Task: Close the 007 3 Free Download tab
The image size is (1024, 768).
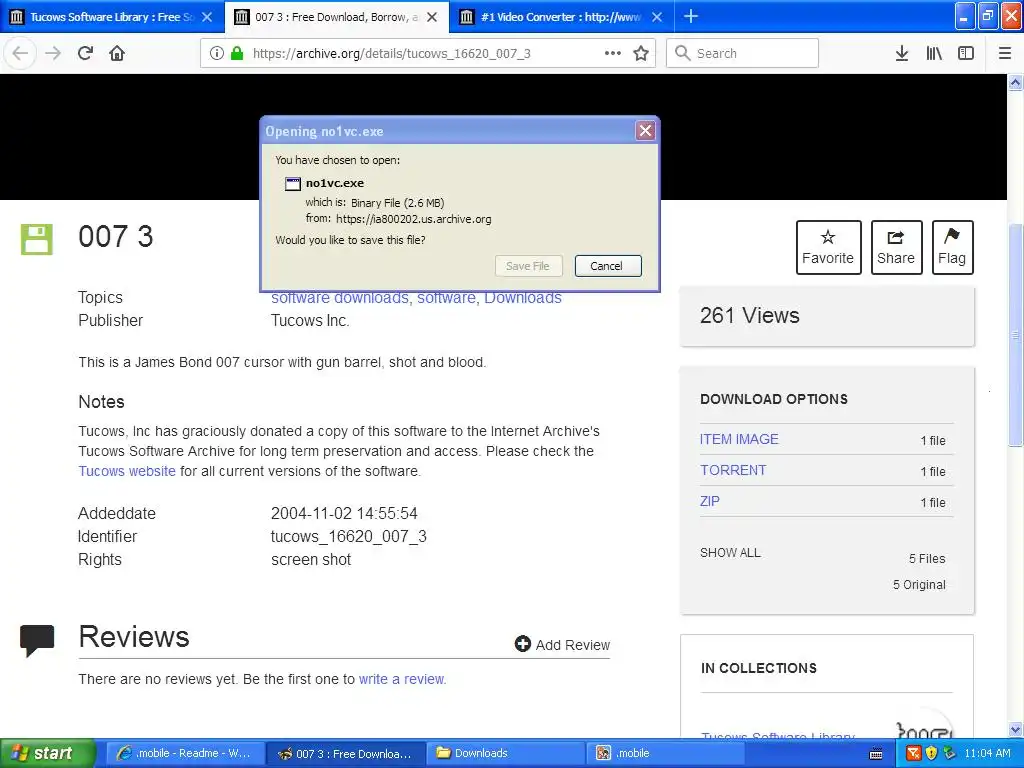Action: 432,17
